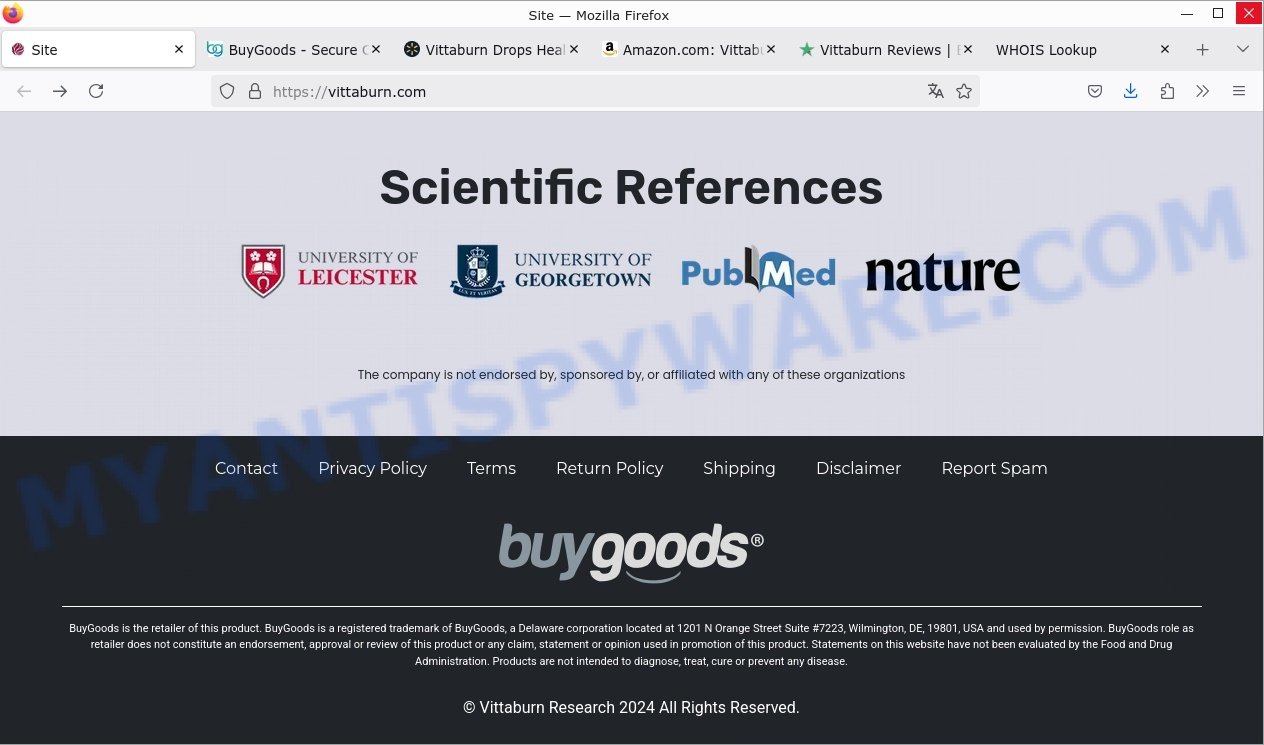Image resolution: width=1264 pixels, height=745 pixels.
Task: Show more toolbar tools overflow chevron
Action: (1203, 91)
